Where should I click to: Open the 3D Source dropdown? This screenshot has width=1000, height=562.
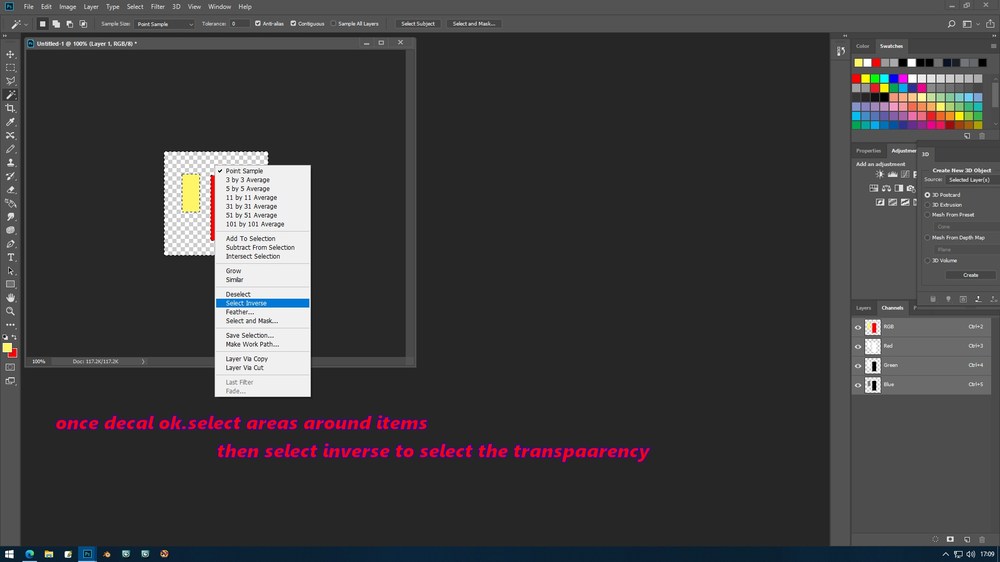972,180
